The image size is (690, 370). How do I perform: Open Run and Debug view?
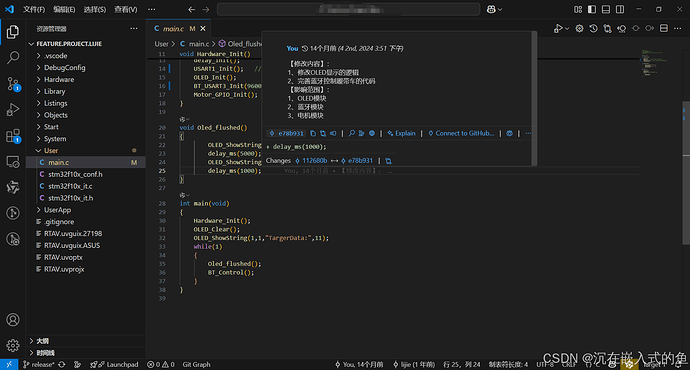(13, 110)
